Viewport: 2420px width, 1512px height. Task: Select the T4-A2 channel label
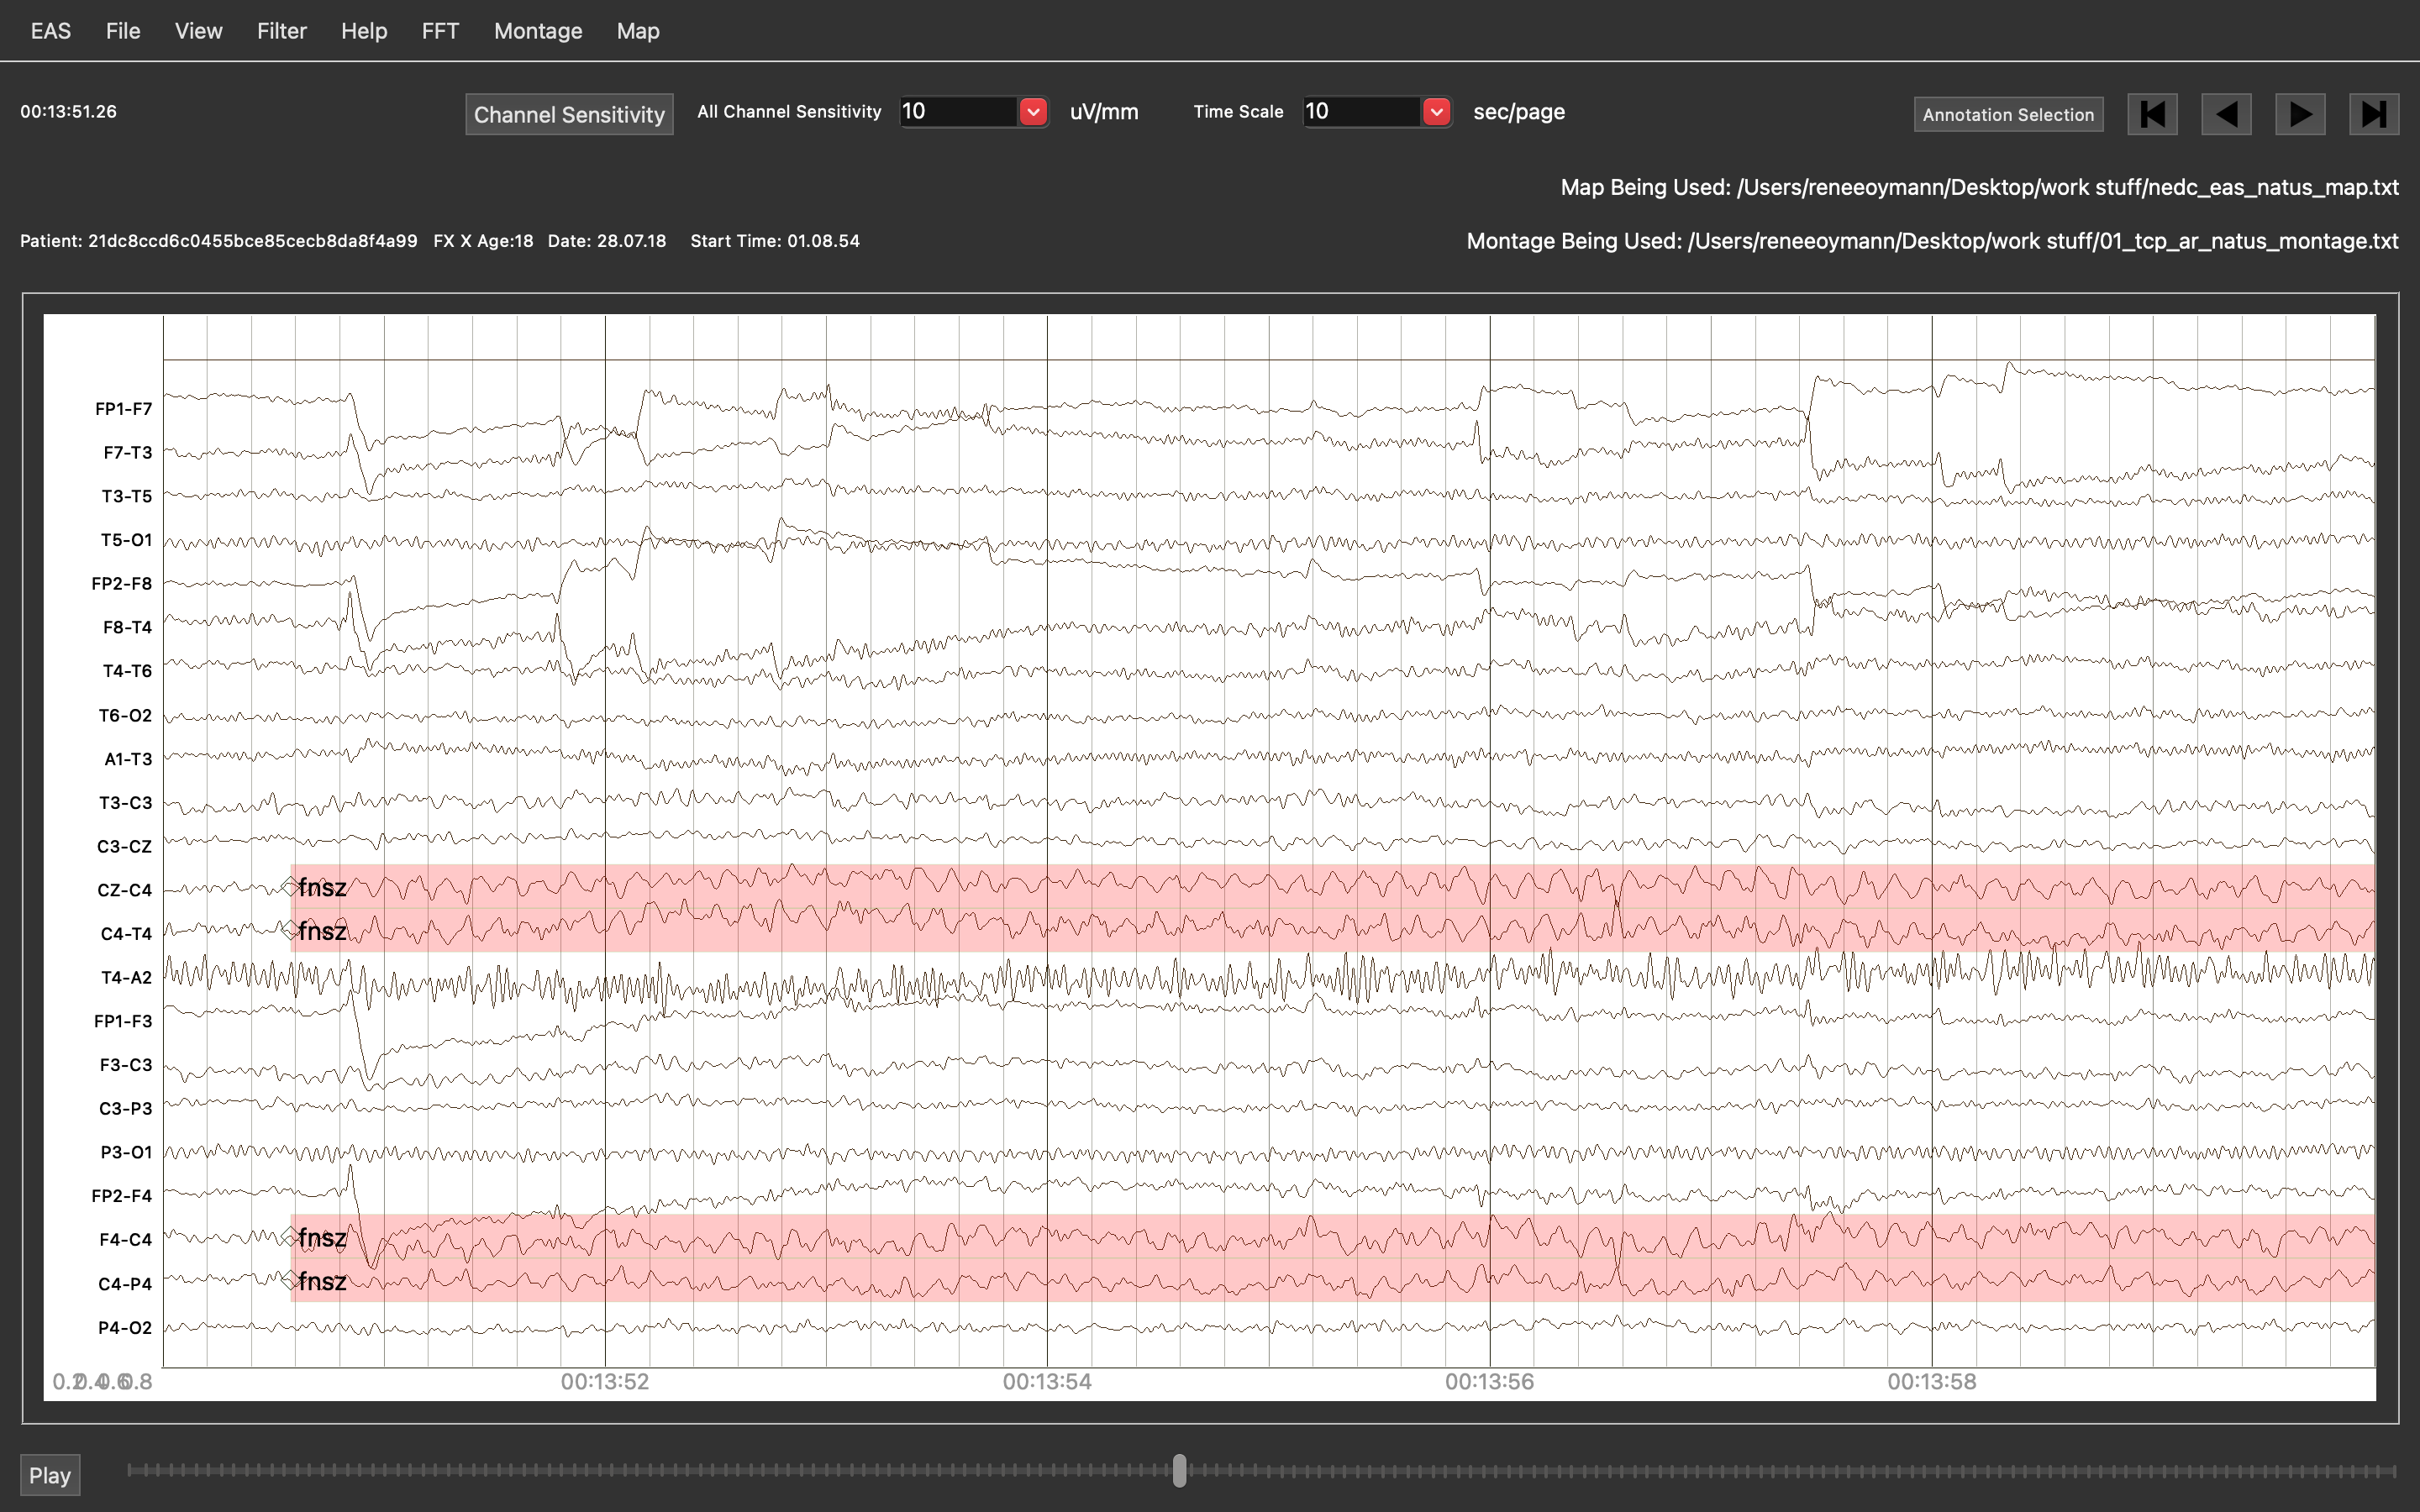point(126,977)
